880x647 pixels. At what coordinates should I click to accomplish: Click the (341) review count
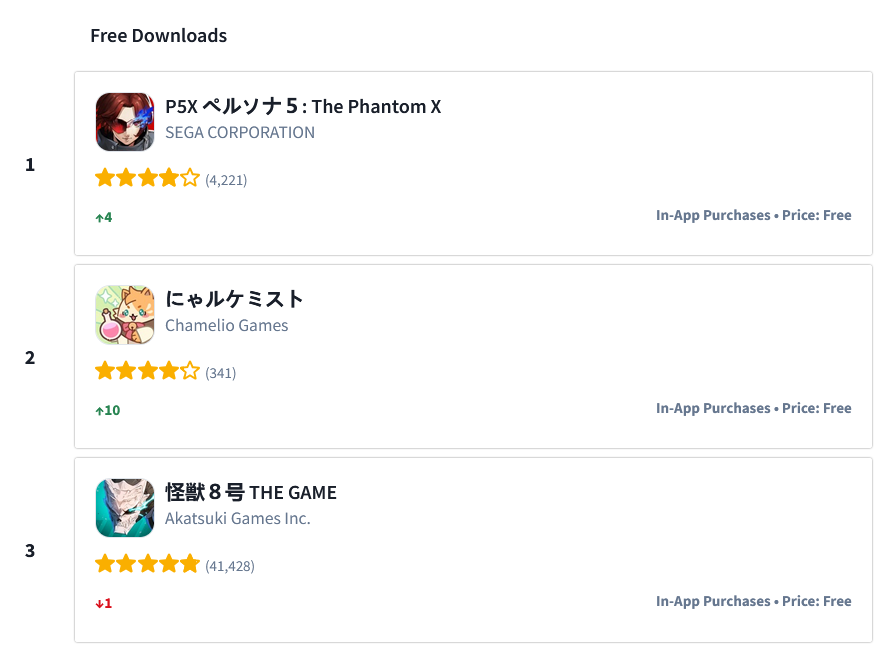click(x=221, y=373)
